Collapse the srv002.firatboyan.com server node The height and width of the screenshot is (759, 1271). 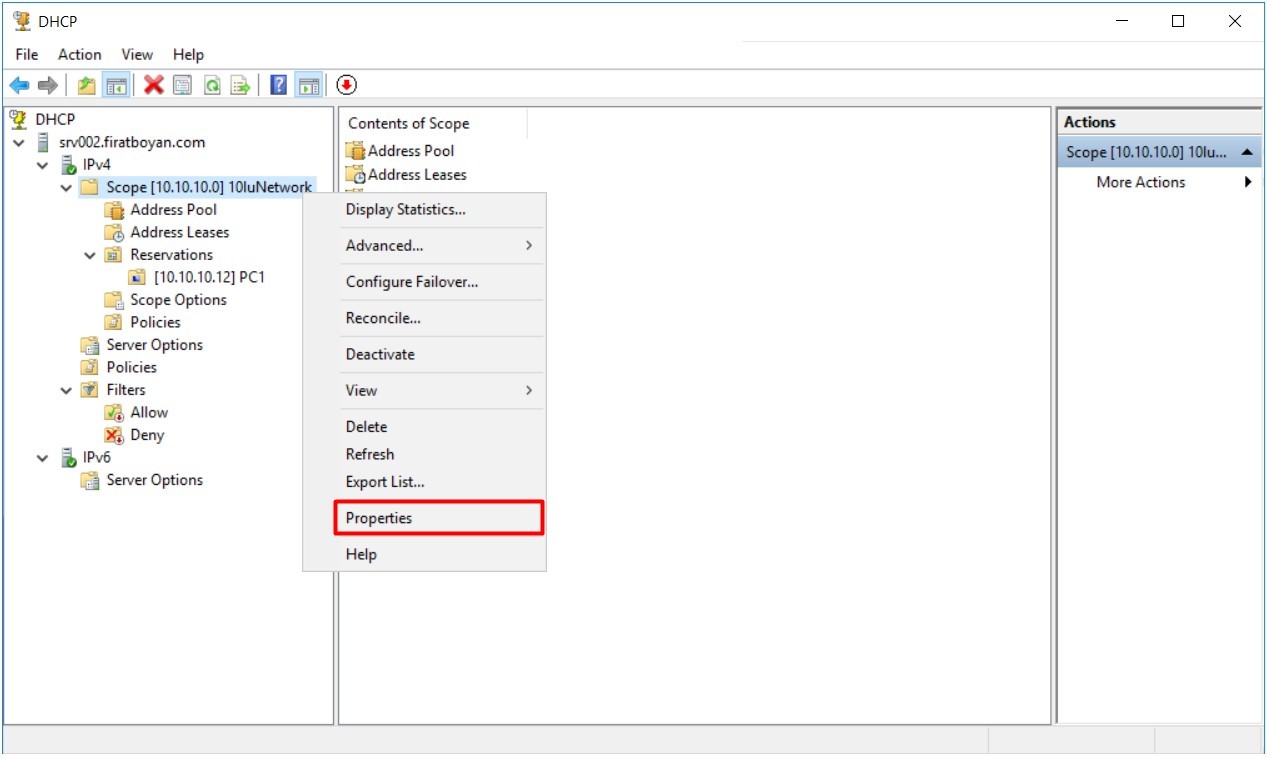(x=18, y=143)
